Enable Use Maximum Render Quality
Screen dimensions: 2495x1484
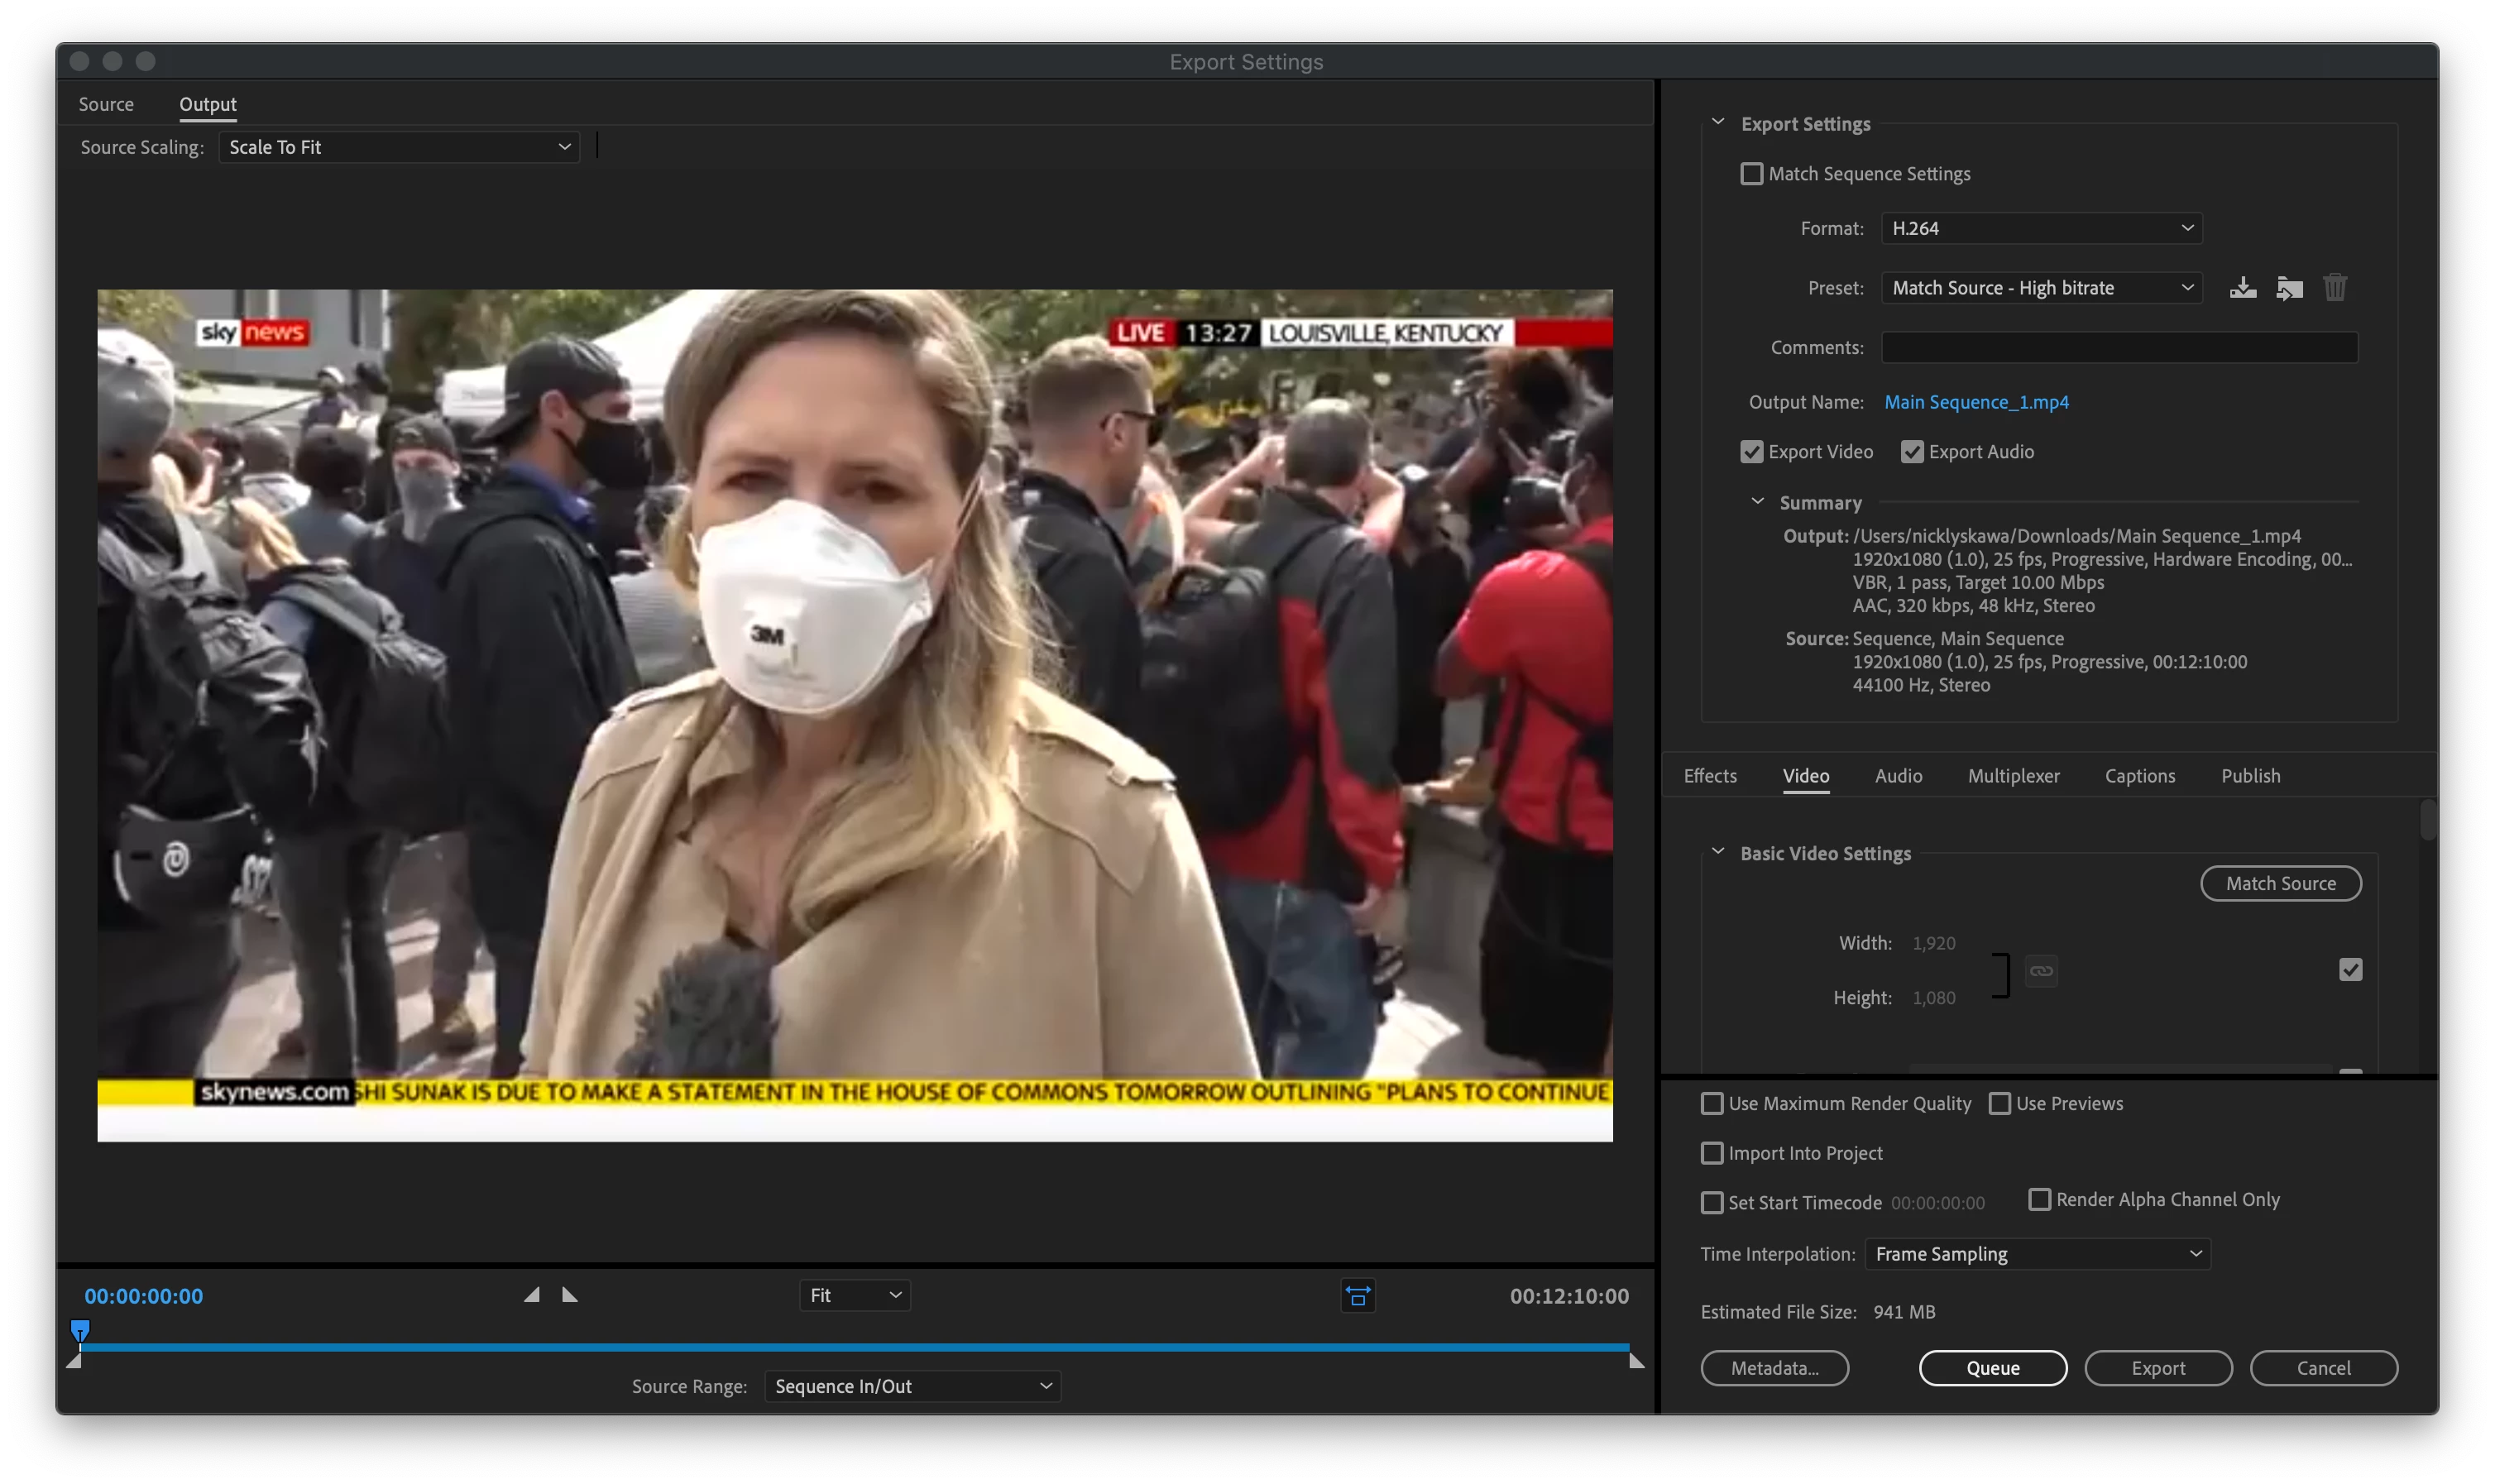tap(1712, 1104)
